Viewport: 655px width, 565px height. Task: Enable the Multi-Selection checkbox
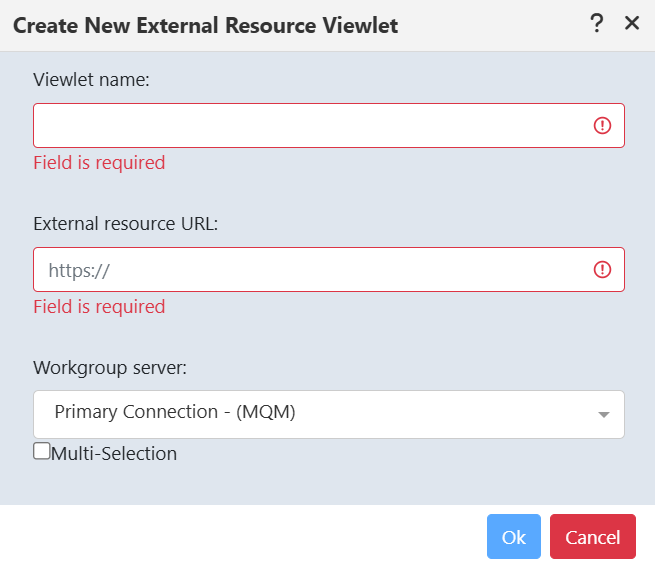[x=42, y=451]
